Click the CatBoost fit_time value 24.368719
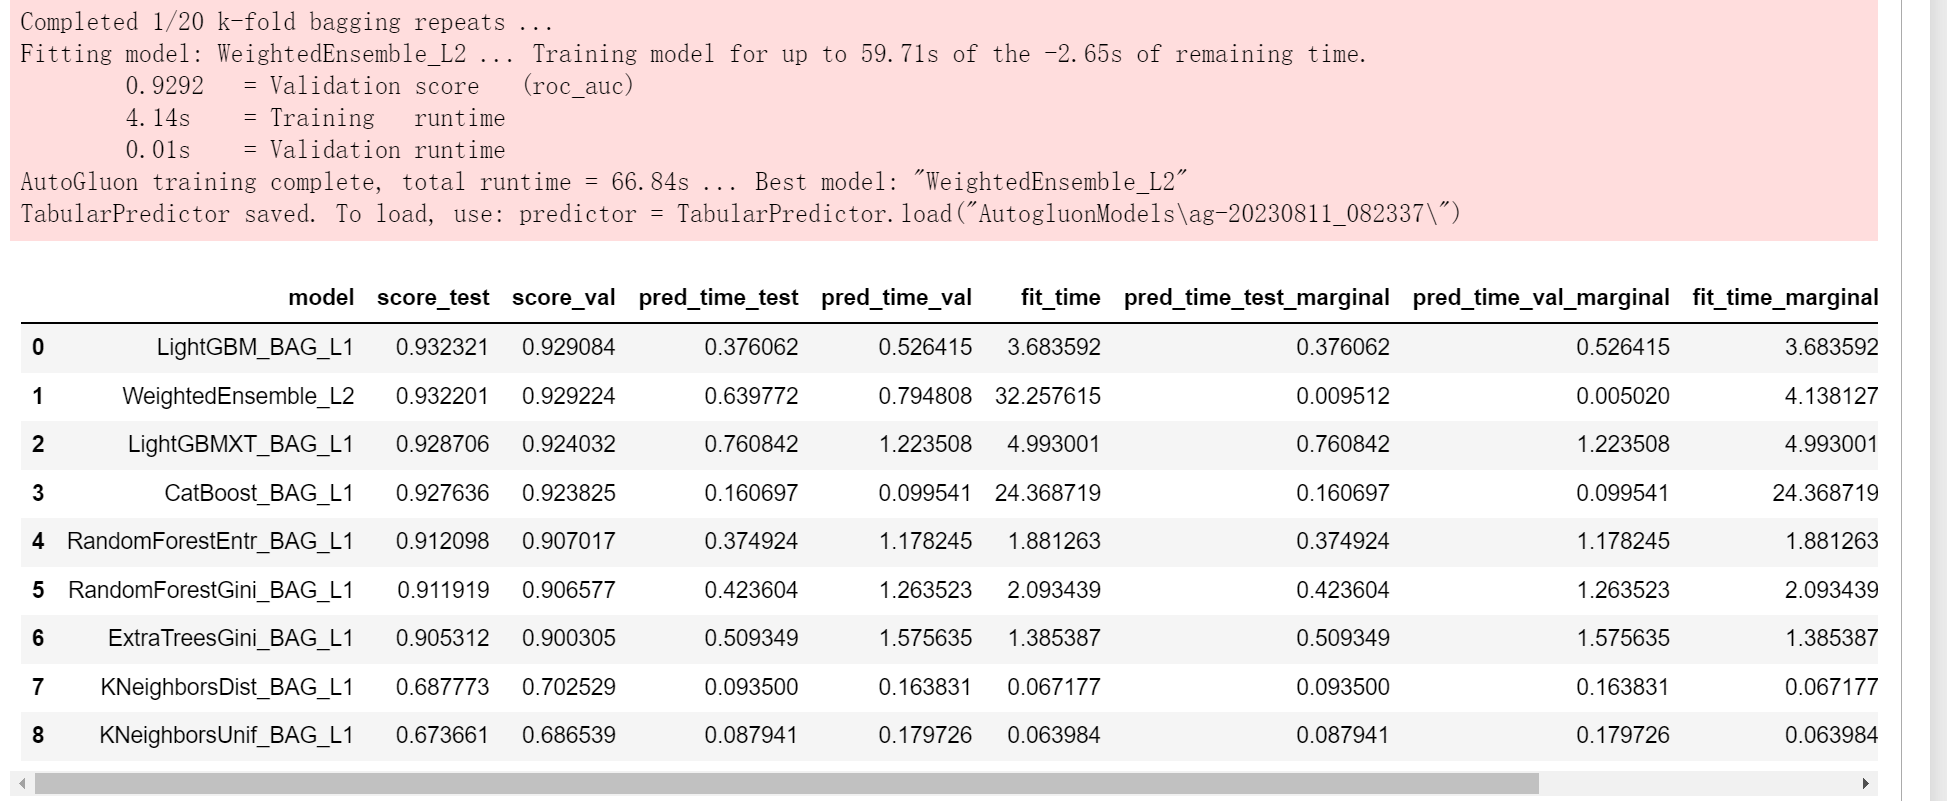Viewport: 1947px width, 801px height. pos(1047,494)
